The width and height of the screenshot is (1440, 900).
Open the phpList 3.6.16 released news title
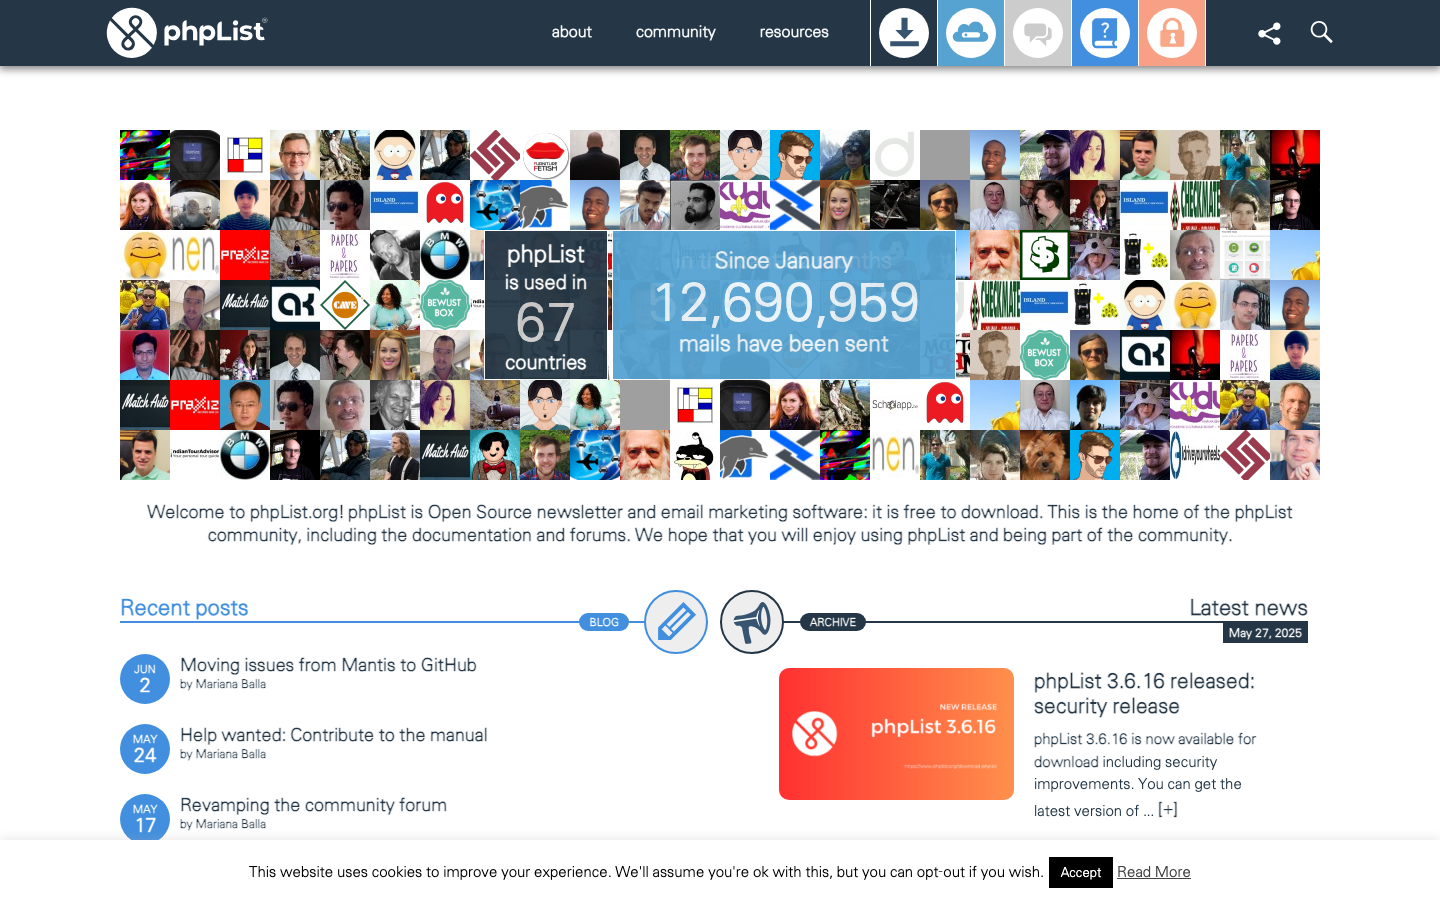pos(1144,693)
